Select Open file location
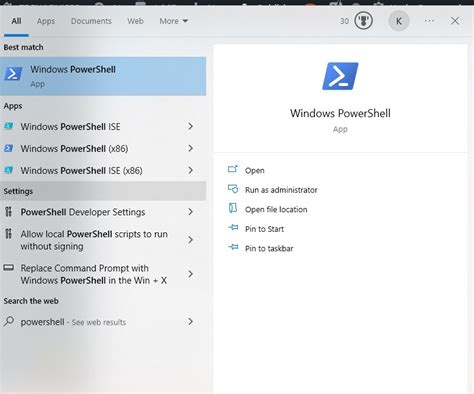This screenshot has width=474, height=394. [x=276, y=209]
